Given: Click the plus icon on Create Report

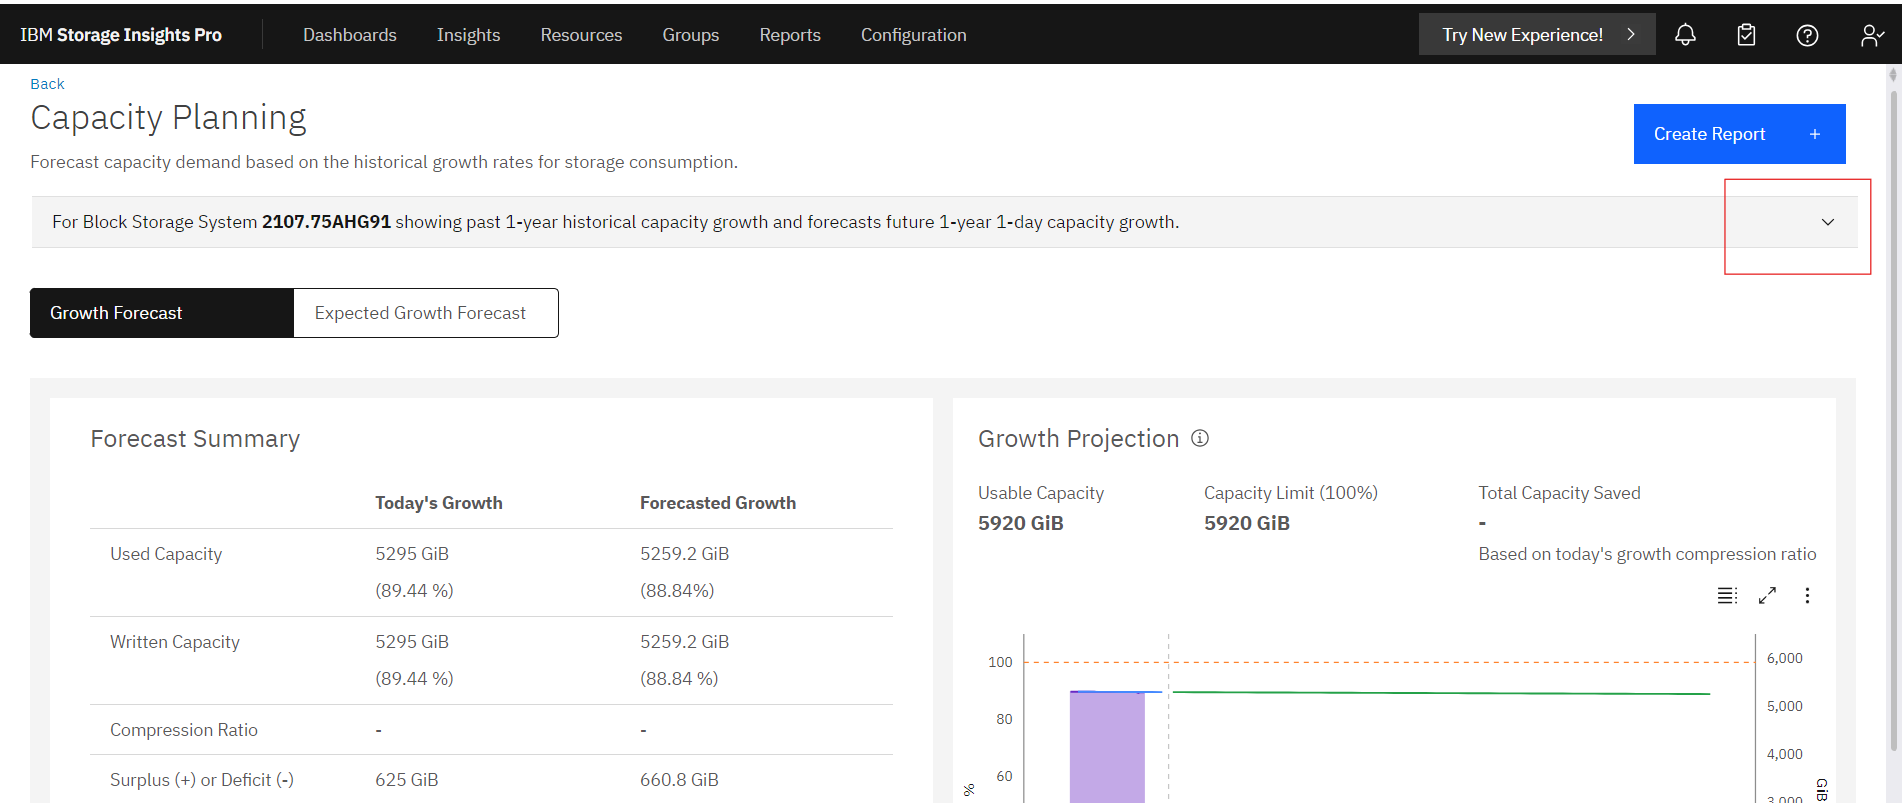Looking at the screenshot, I should point(1815,134).
